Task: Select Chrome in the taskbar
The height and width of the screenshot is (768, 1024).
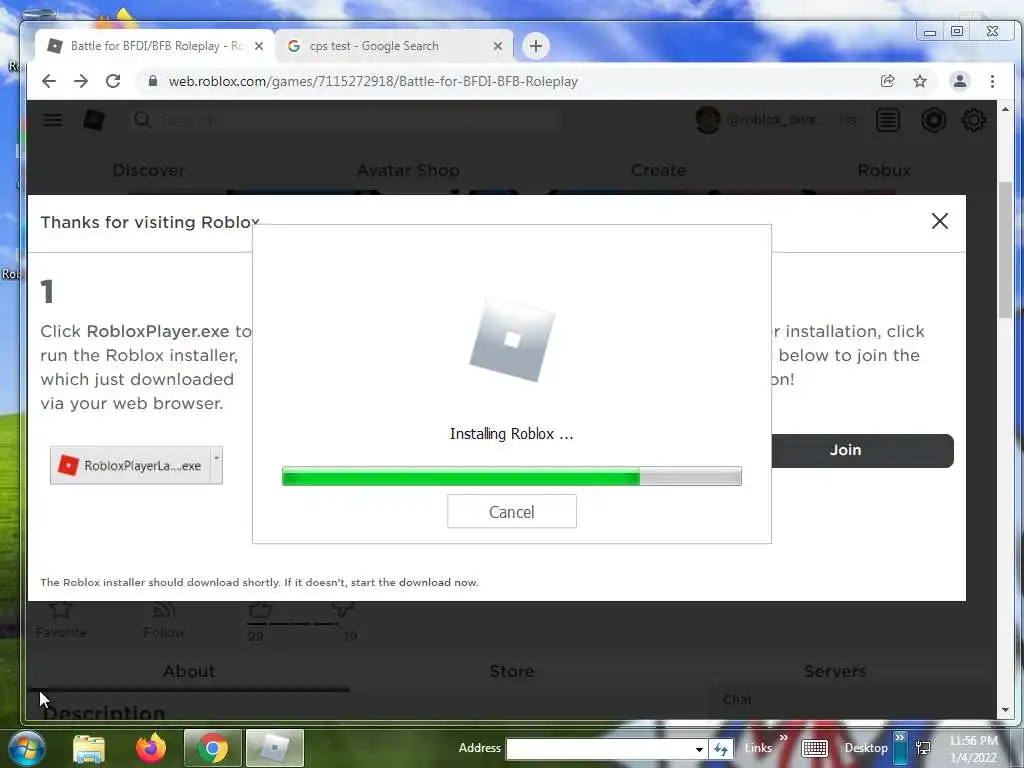Action: (212, 748)
